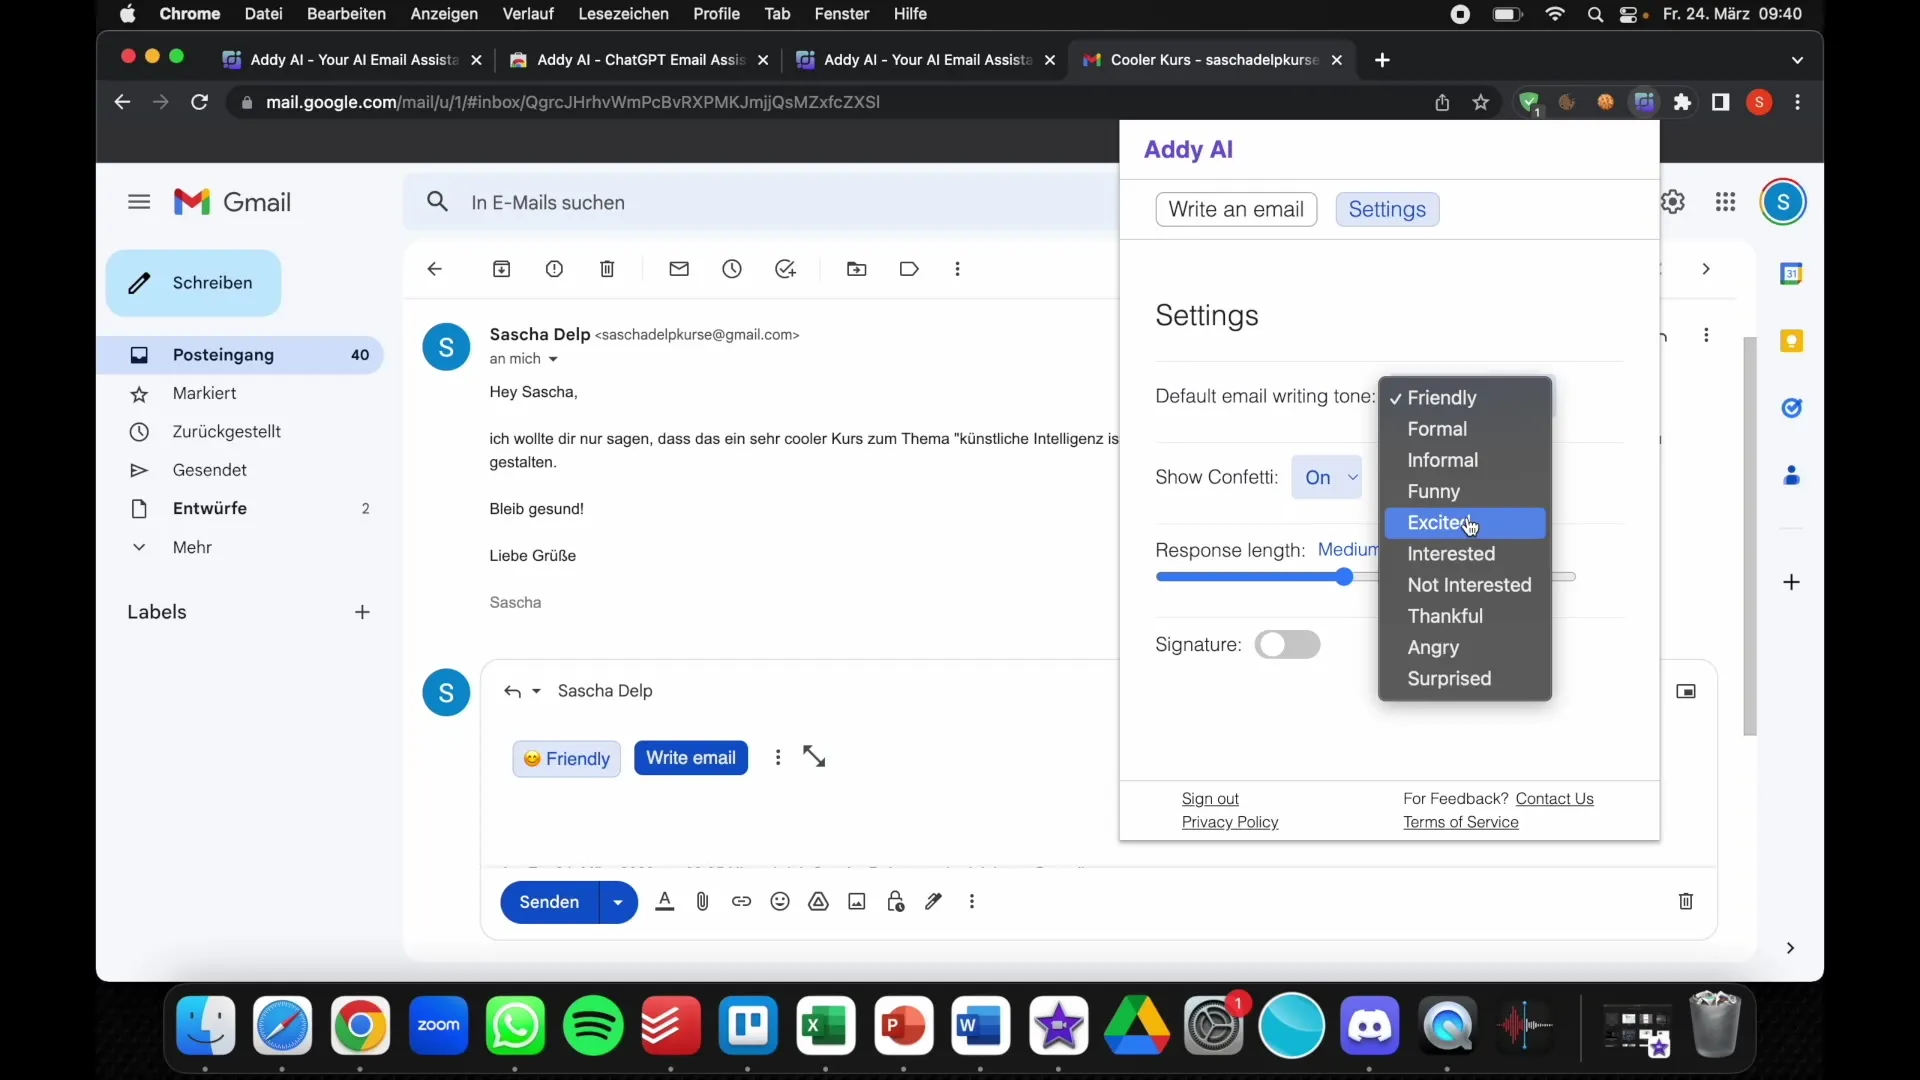Expand recipient details arrow beside 'an mich'
1920x1080 pixels.
point(553,359)
